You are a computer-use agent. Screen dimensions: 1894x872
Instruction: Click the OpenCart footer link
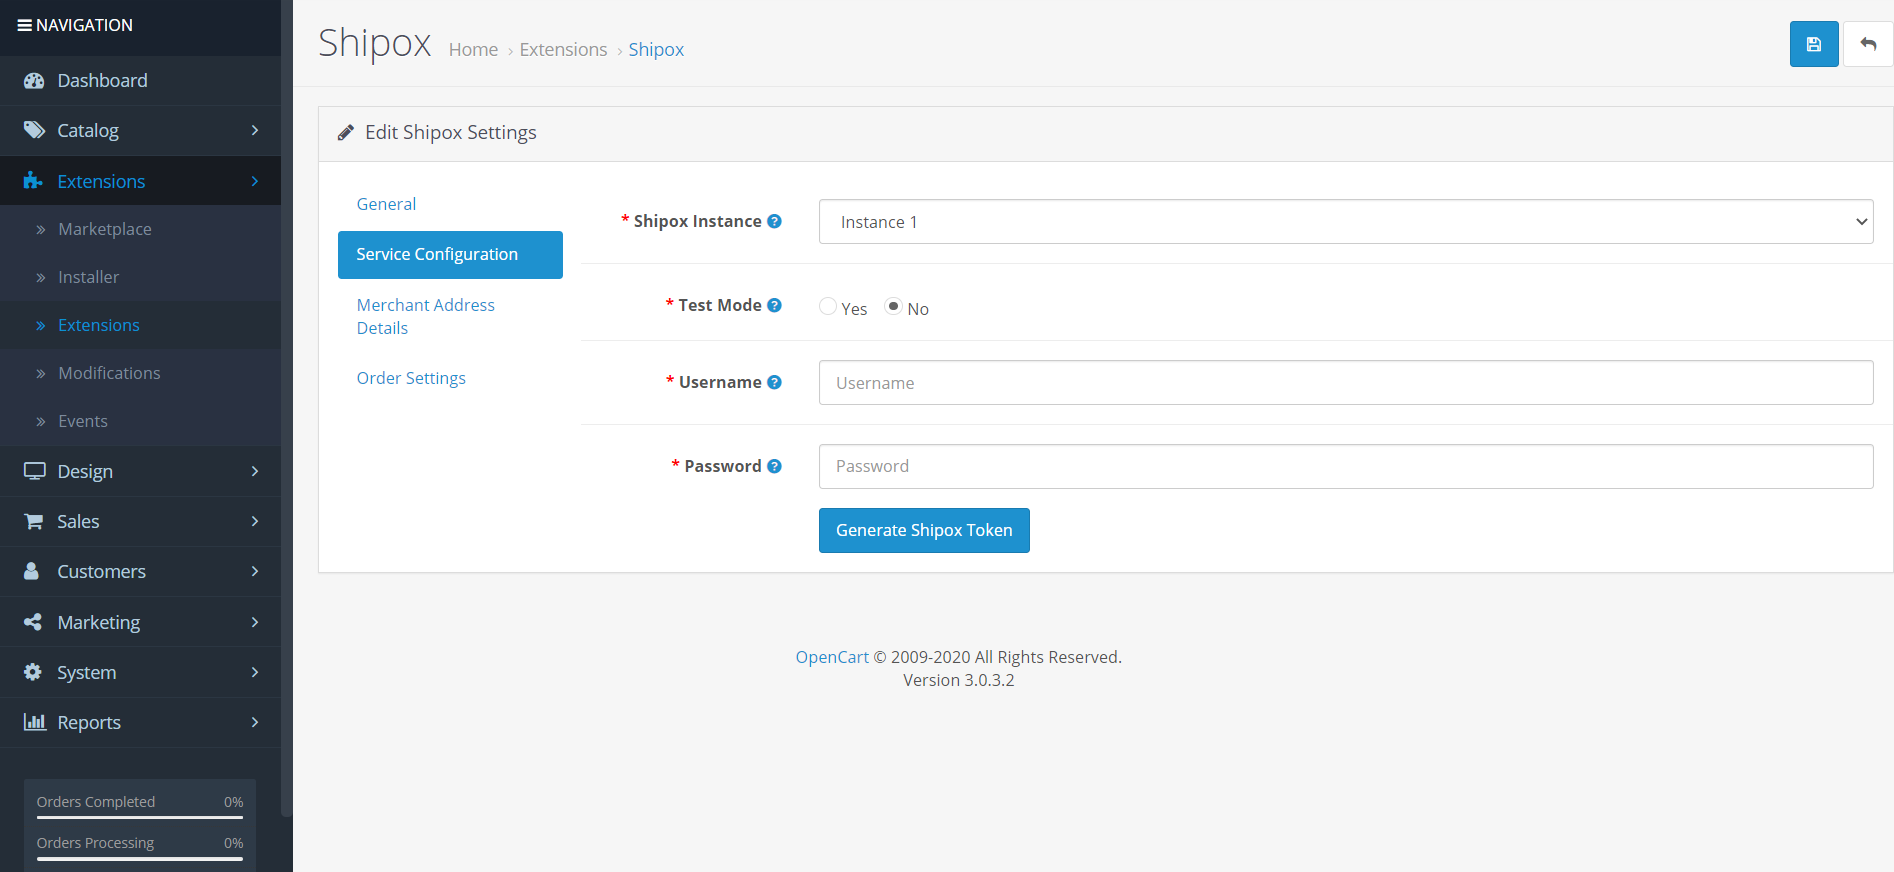point(832,657)
